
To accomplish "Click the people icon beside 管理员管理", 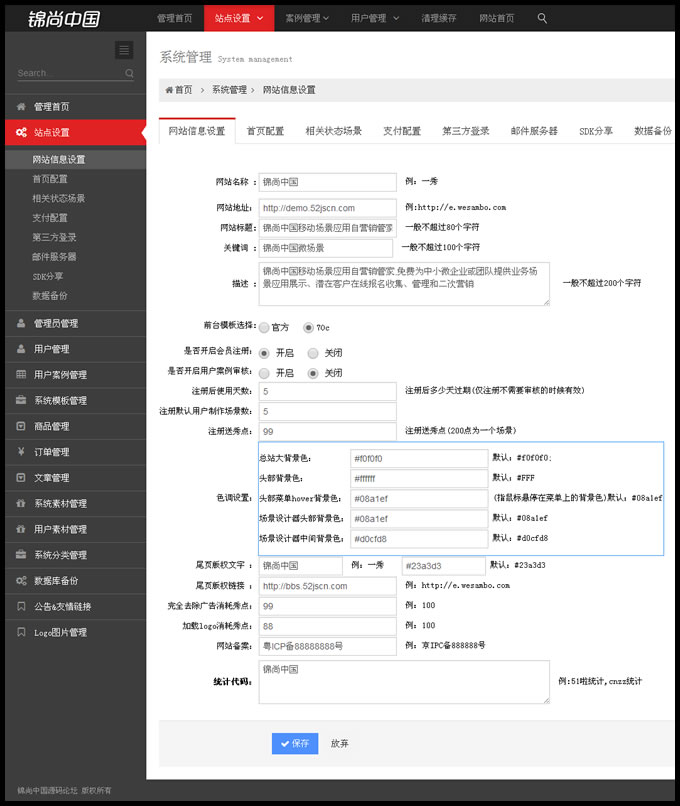I will coord(21,323).
